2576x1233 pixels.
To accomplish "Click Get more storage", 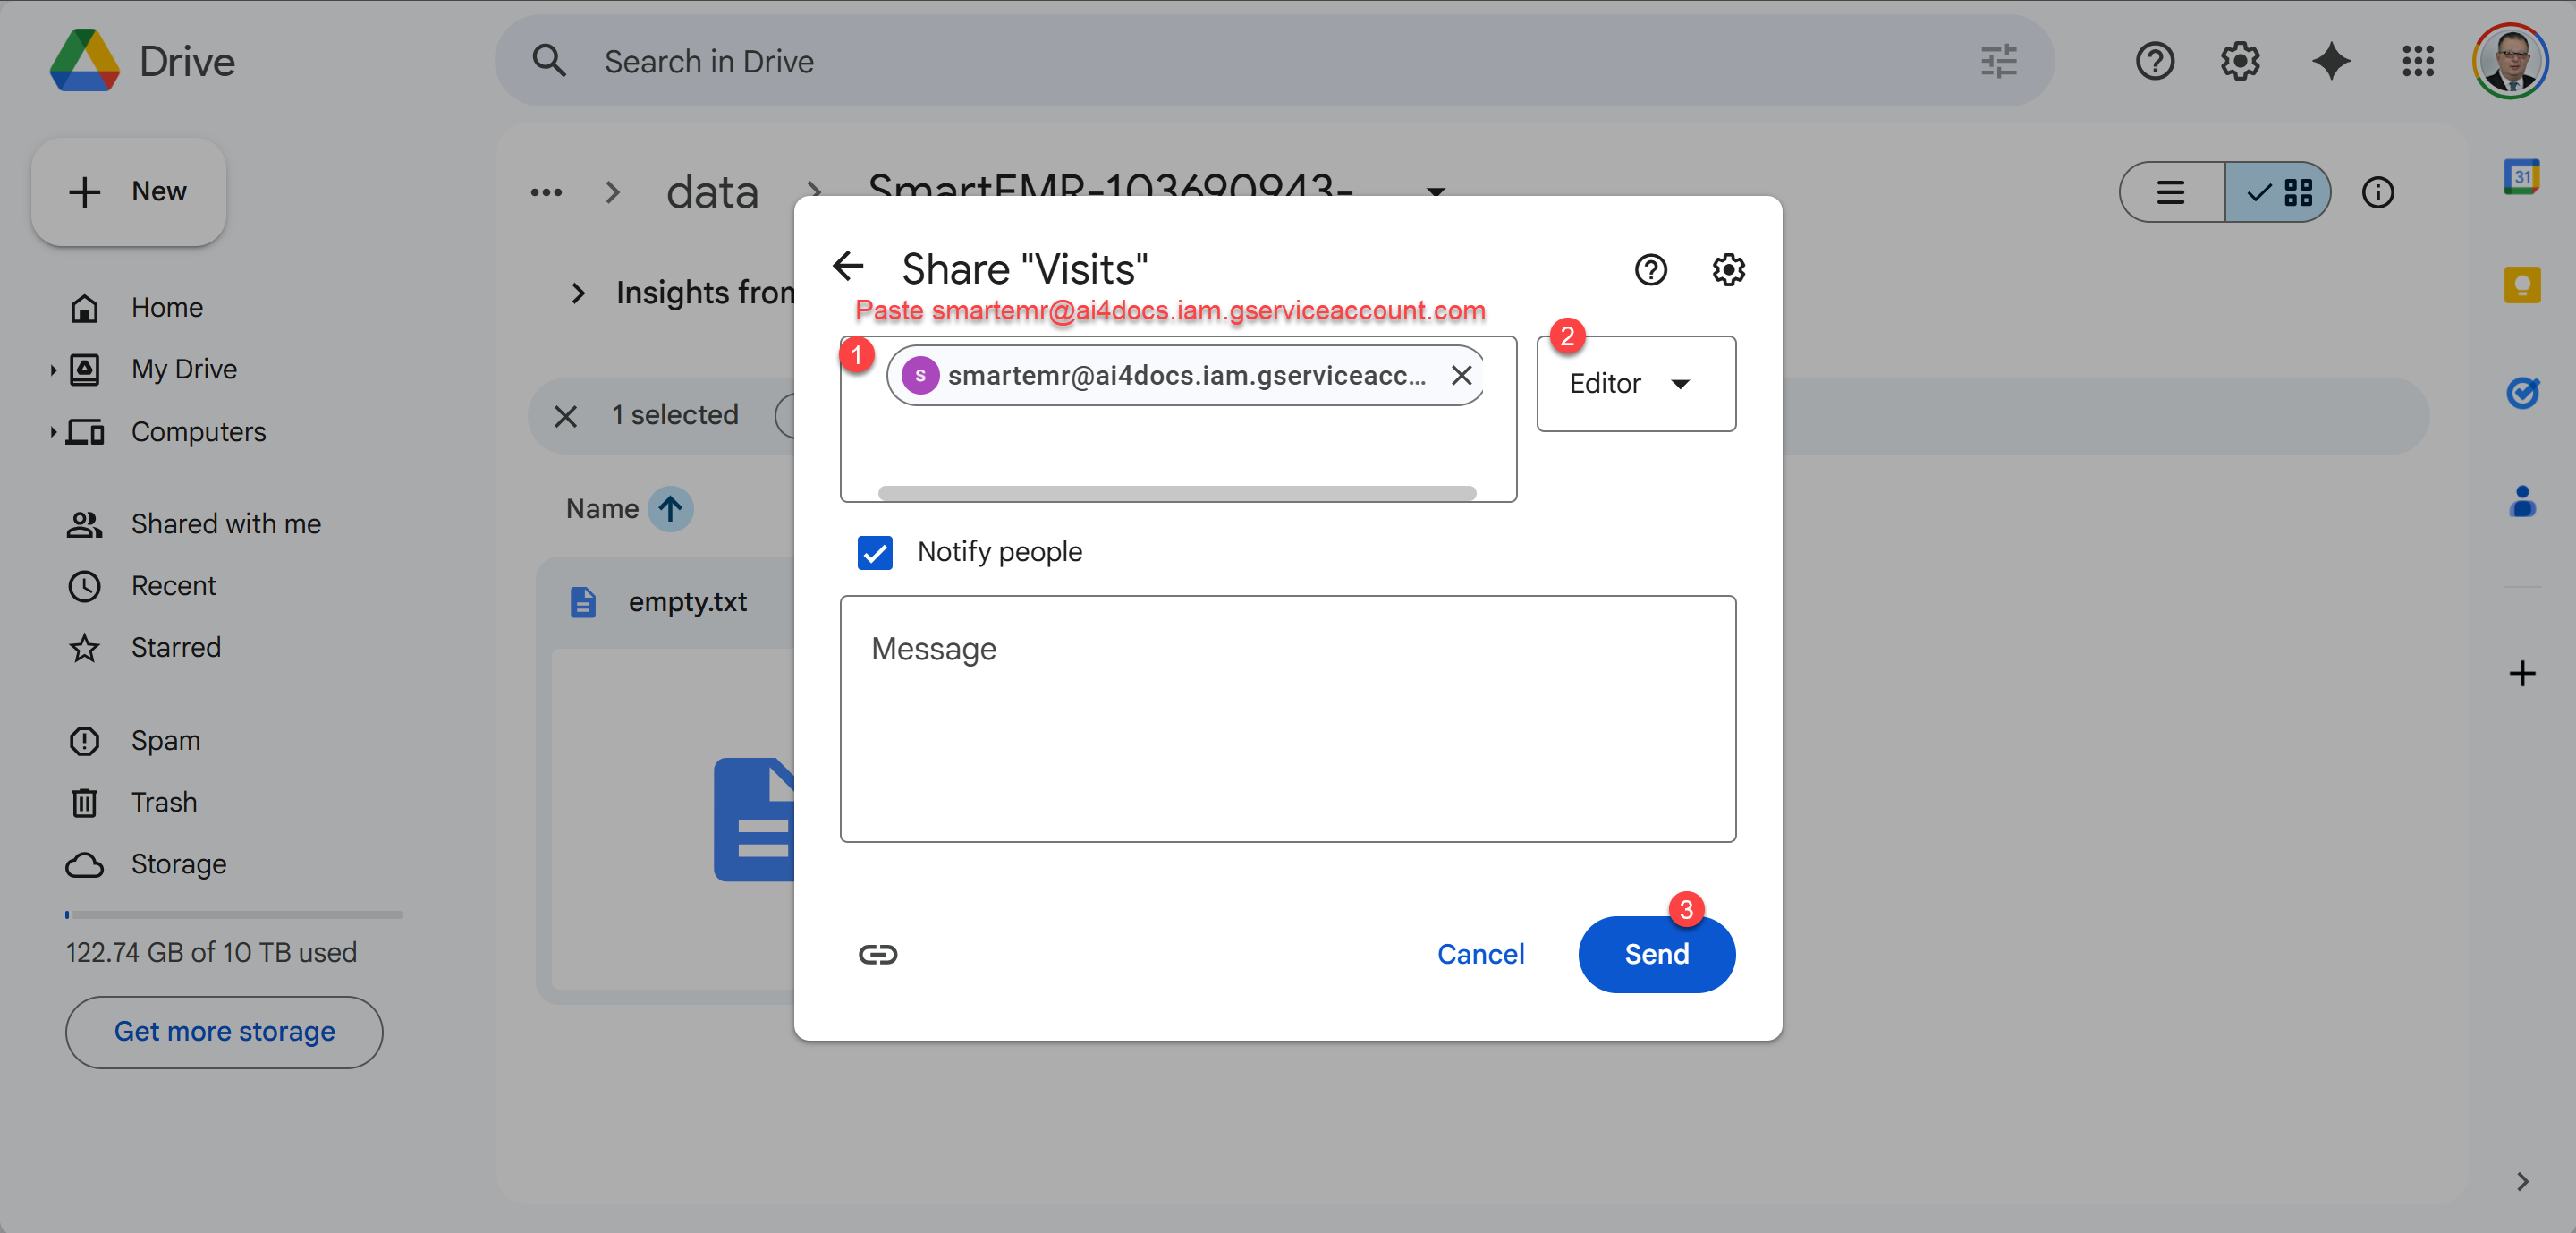I will [223, 1031].
